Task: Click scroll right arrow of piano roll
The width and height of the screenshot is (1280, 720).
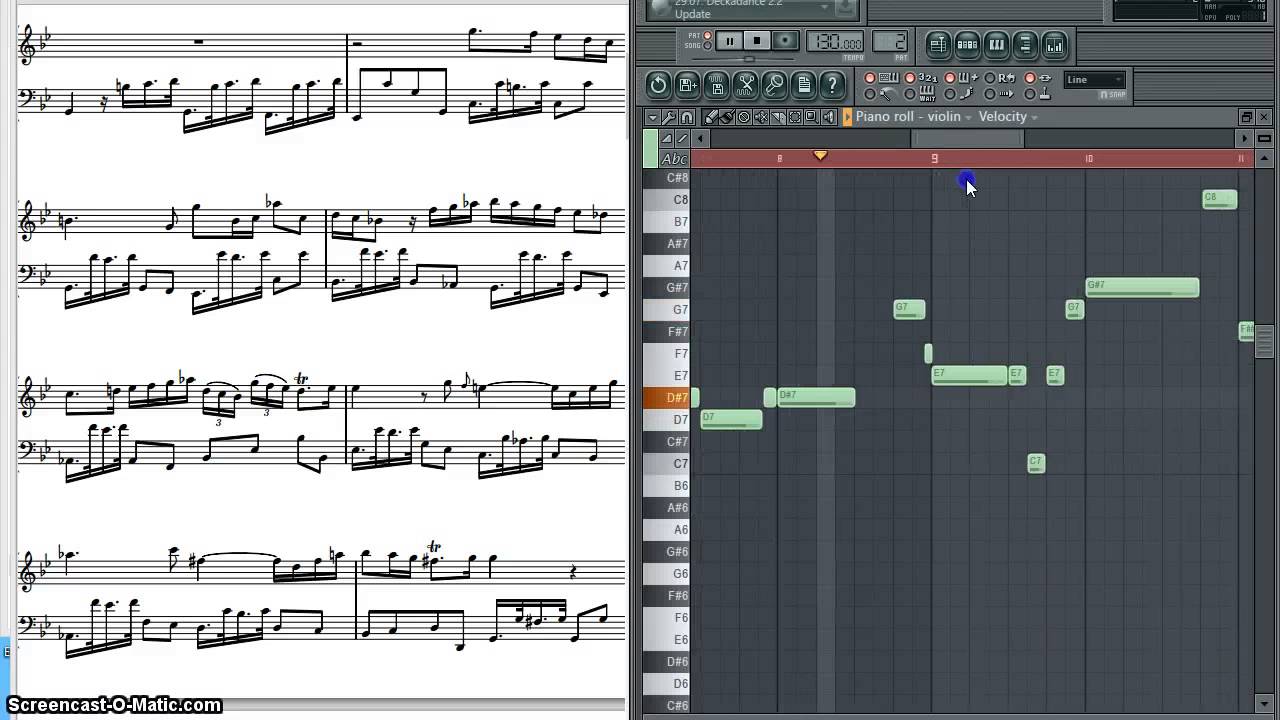Action: pos(1244,138)
